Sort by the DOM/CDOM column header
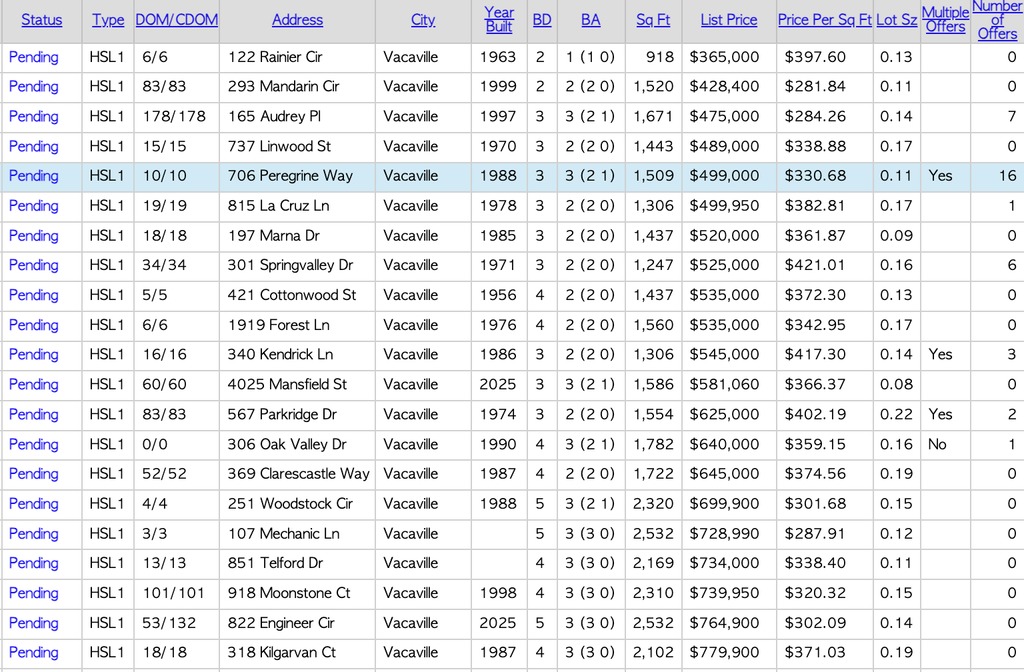Viewport: 1024px width, 672px height. pyautogui.click(x=176, y=20)
